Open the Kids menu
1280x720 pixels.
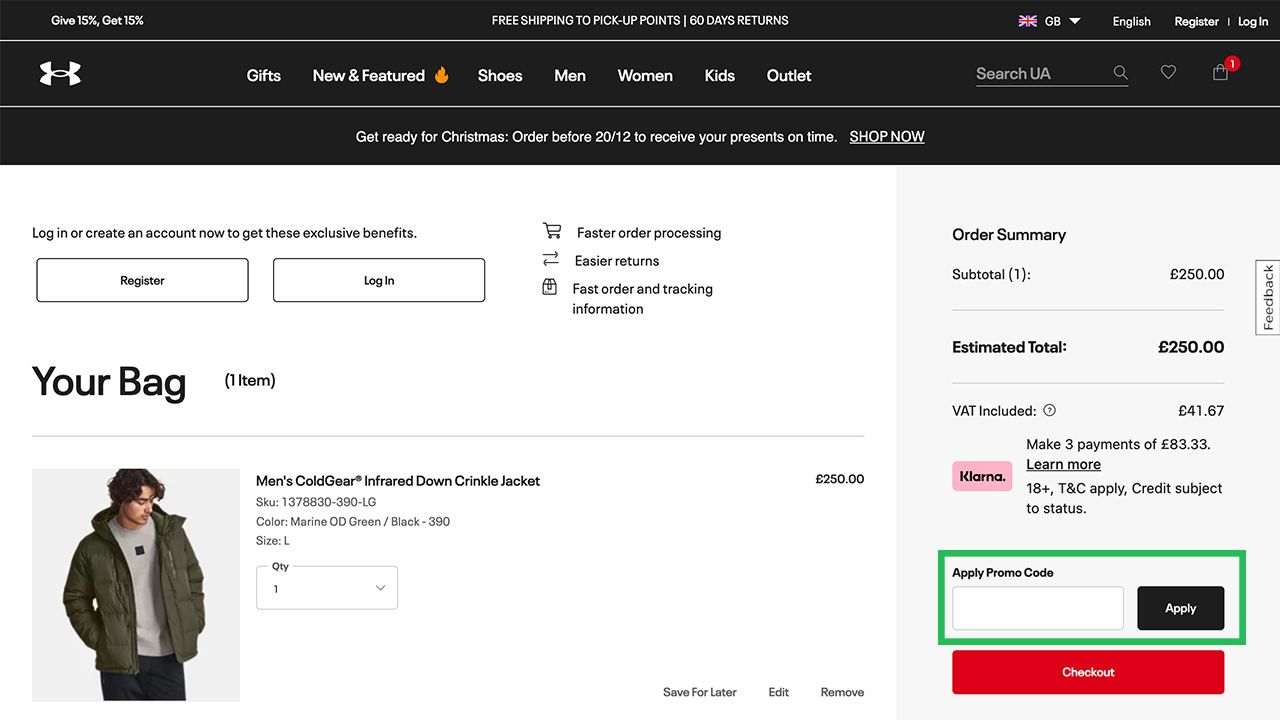coord(720,75)
